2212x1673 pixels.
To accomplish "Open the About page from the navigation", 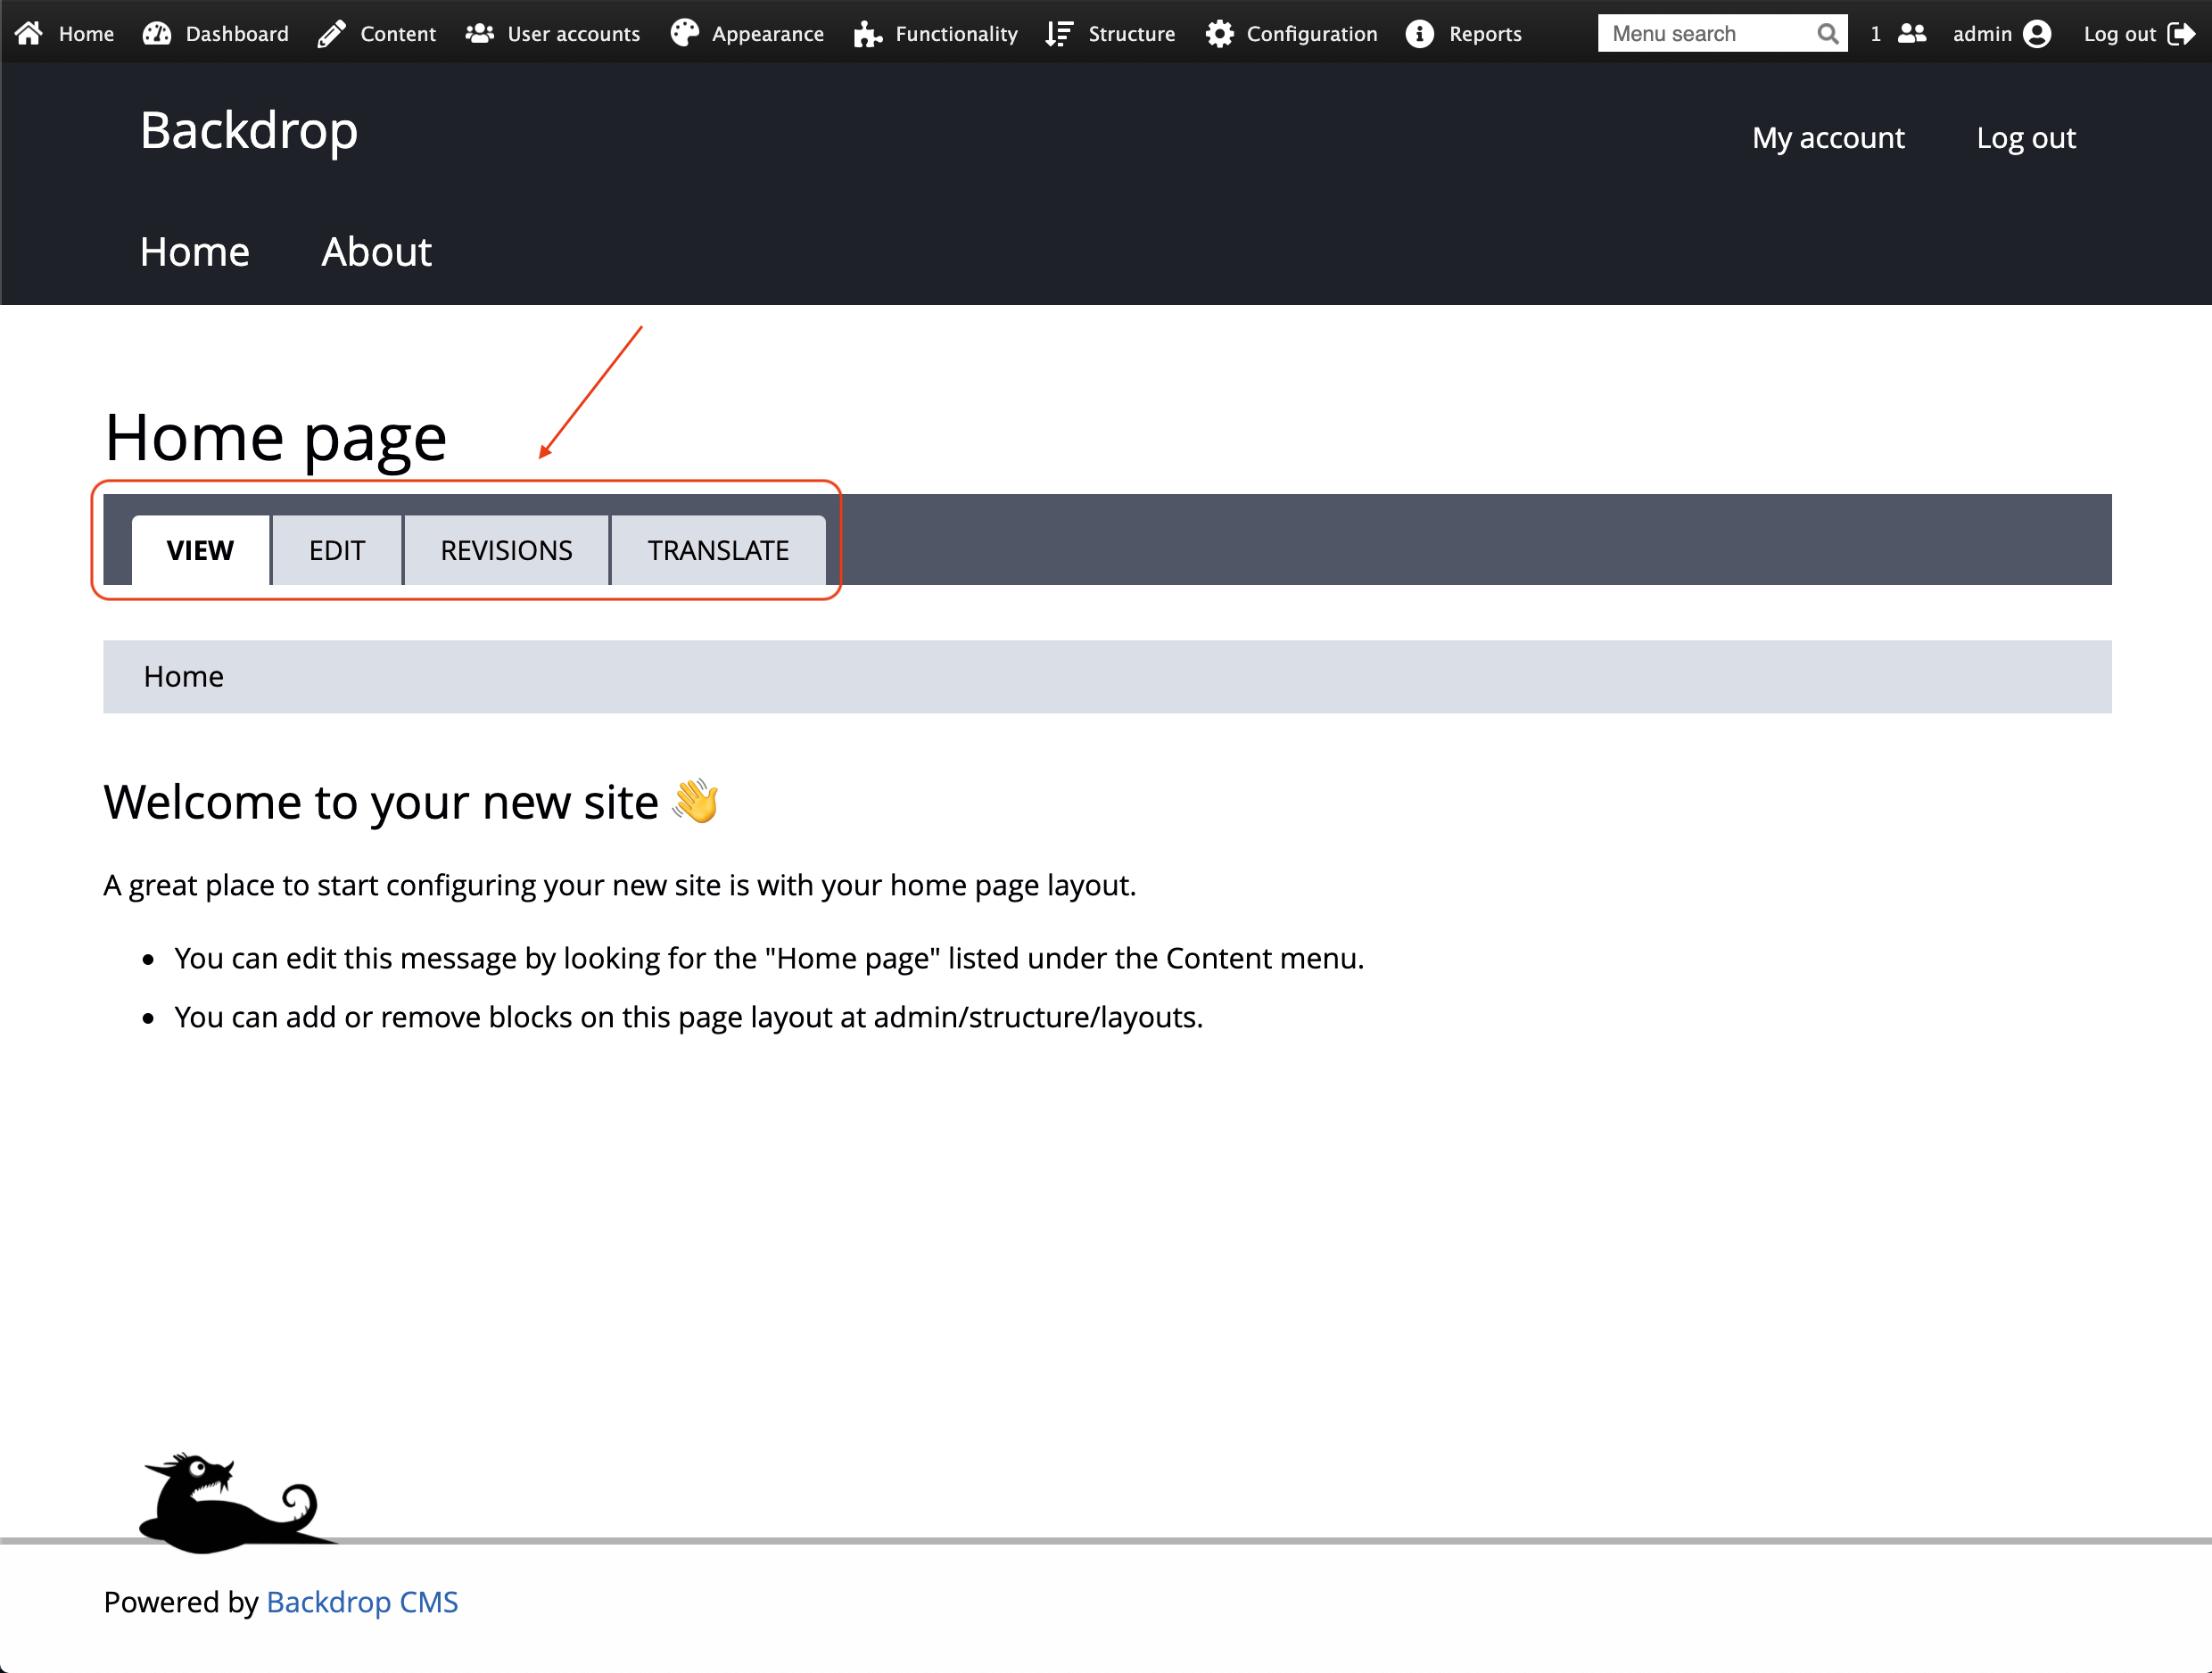I will pos(376,252).
